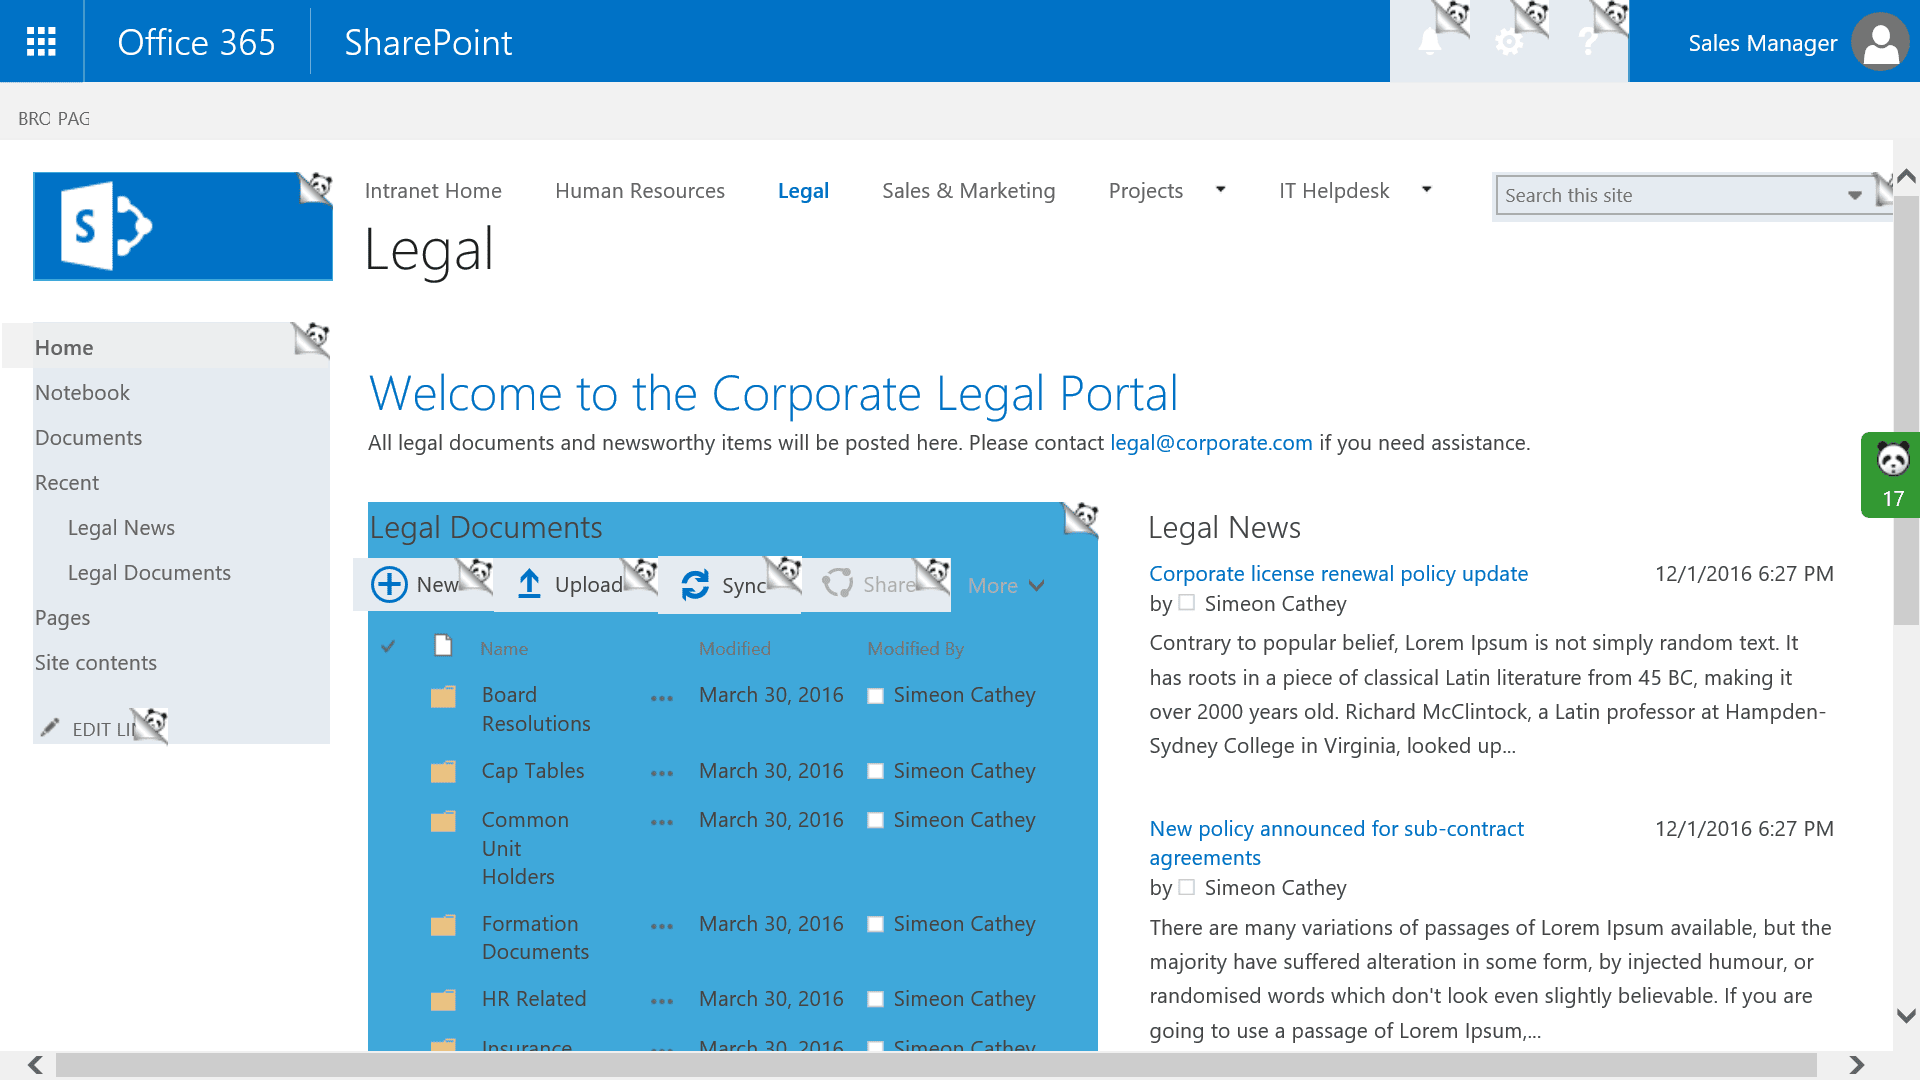Click the horizontal scrollbar left arrow
Viewport: 1920px width, 1080px height.
pyautogui.click(x=35, y=1065)
